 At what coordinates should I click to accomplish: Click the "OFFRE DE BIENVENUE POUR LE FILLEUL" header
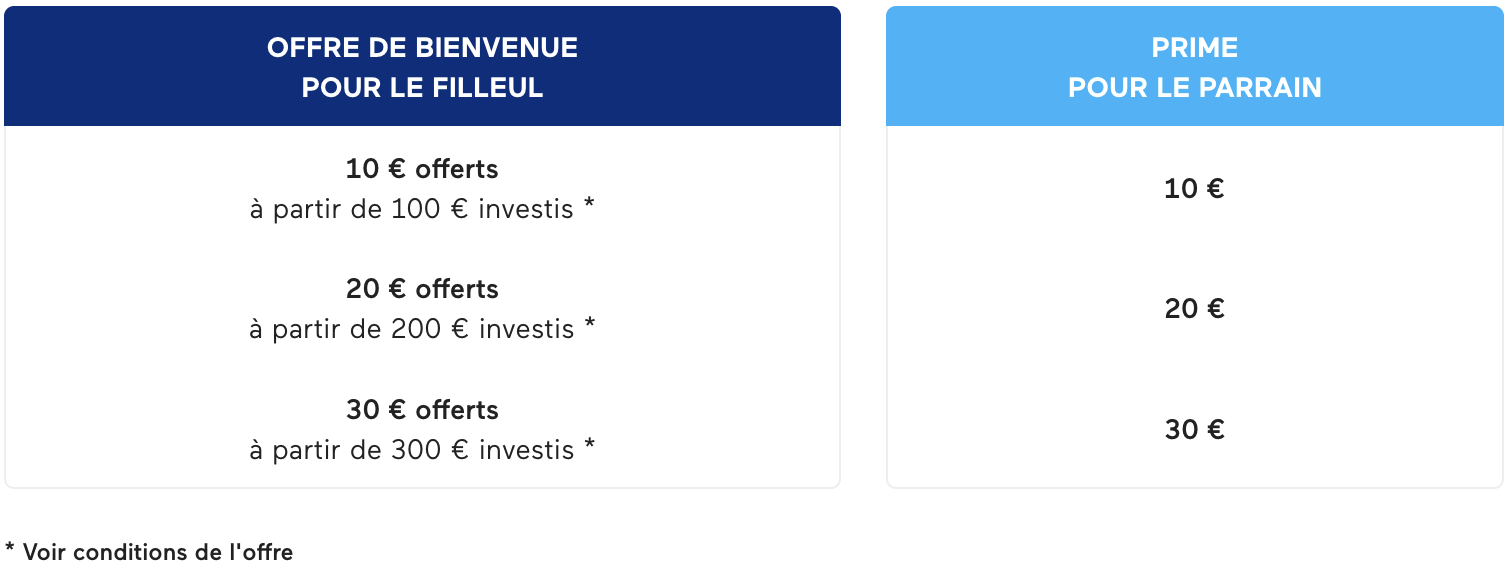422,66
